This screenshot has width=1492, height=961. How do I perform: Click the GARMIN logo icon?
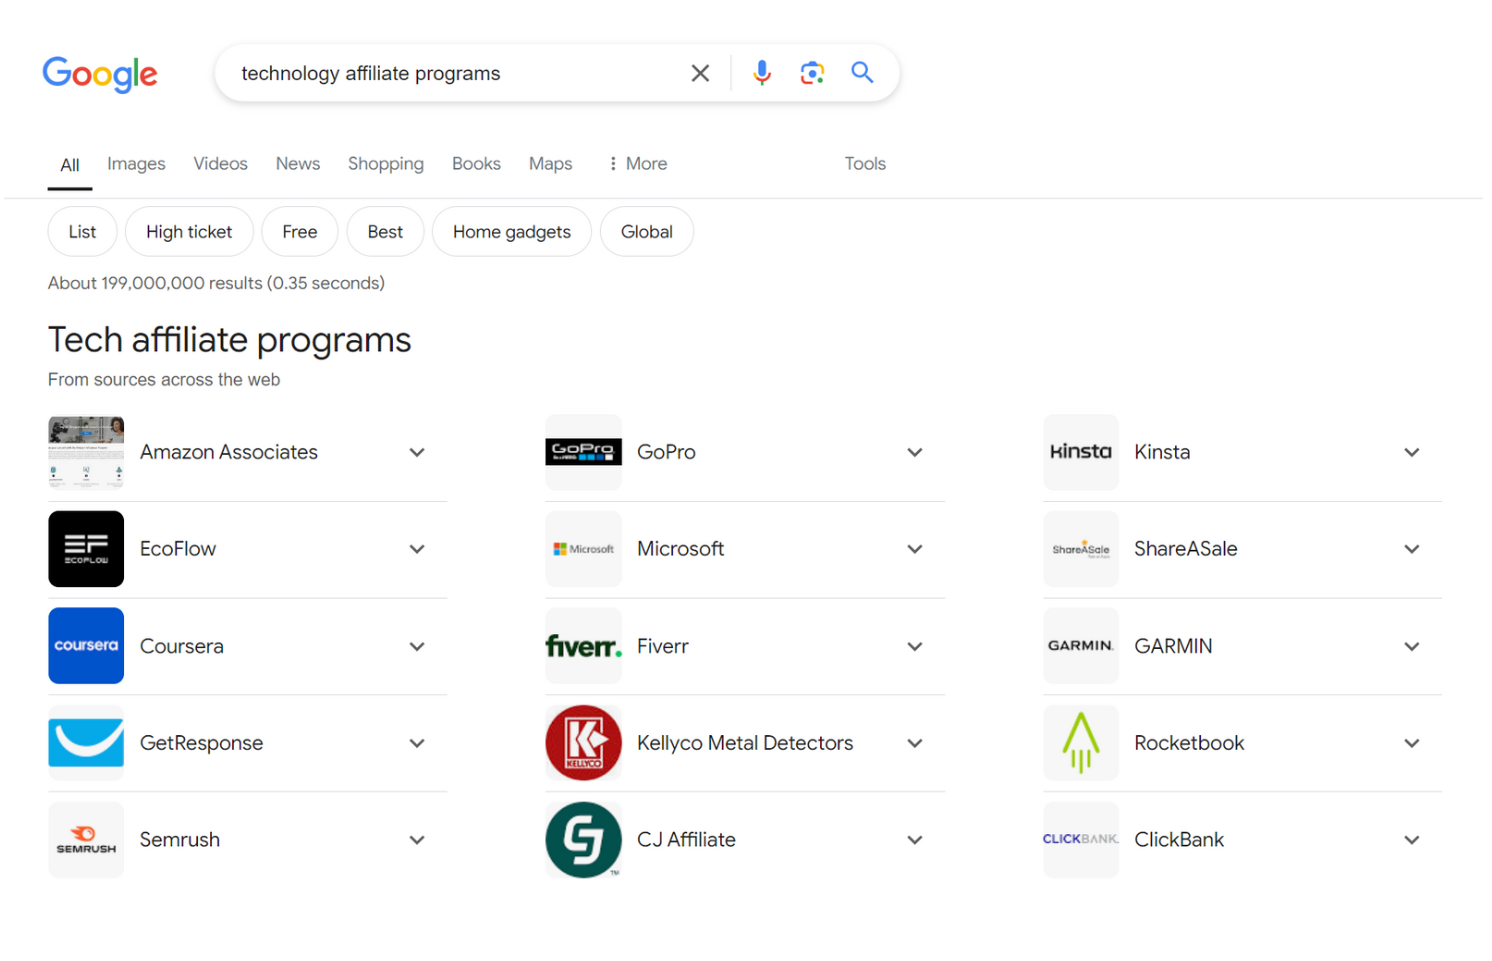1081,646
